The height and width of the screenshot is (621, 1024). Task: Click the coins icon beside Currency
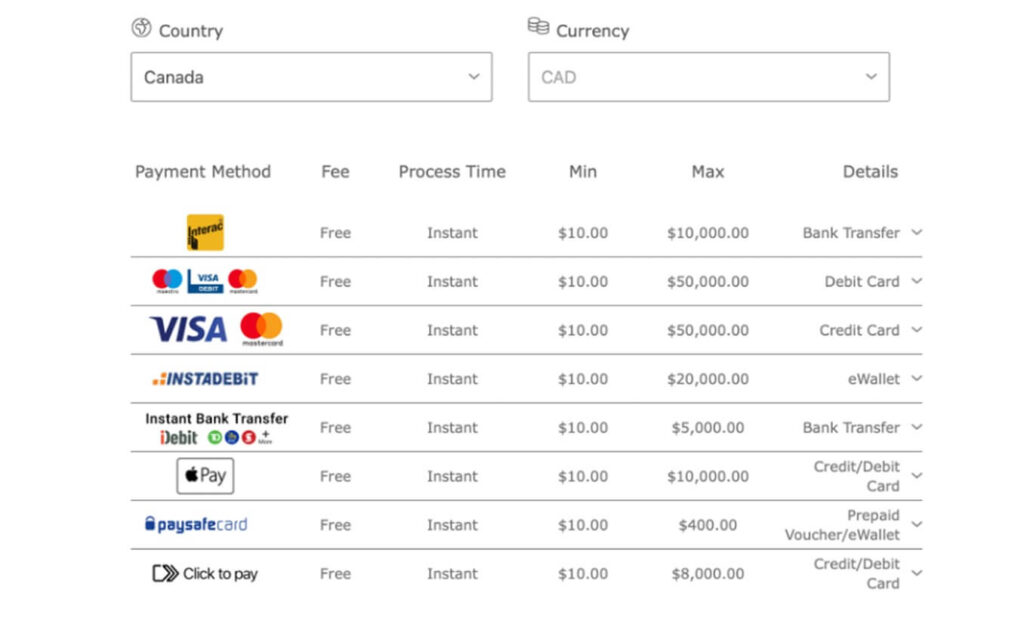[x=538, y=26]
